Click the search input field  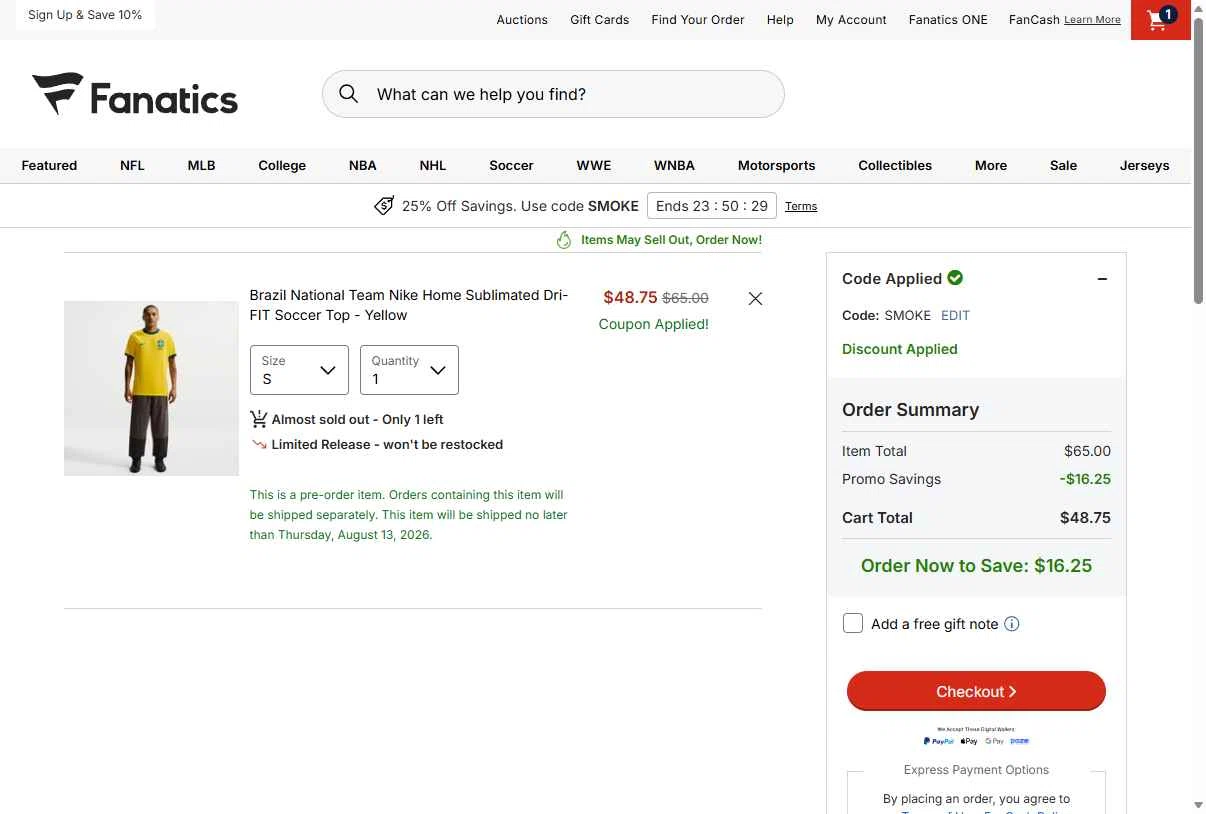pos(553,94)
